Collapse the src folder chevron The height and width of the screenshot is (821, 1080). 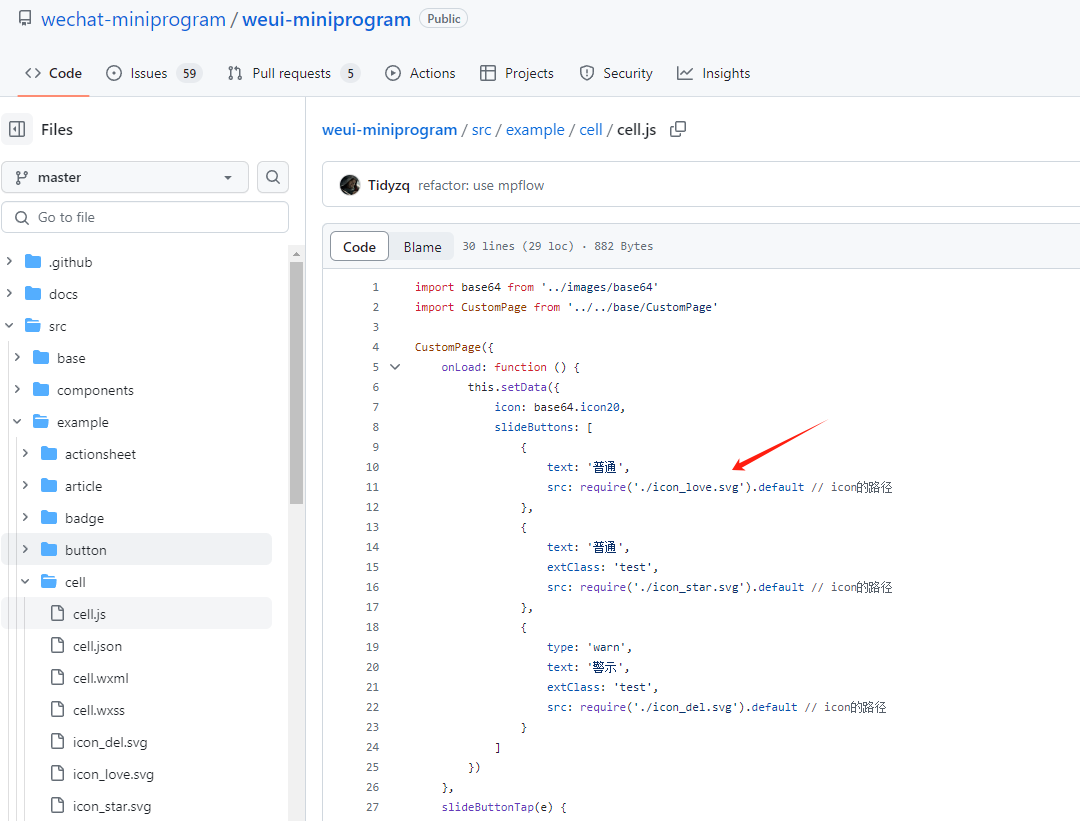click(10, 326)
